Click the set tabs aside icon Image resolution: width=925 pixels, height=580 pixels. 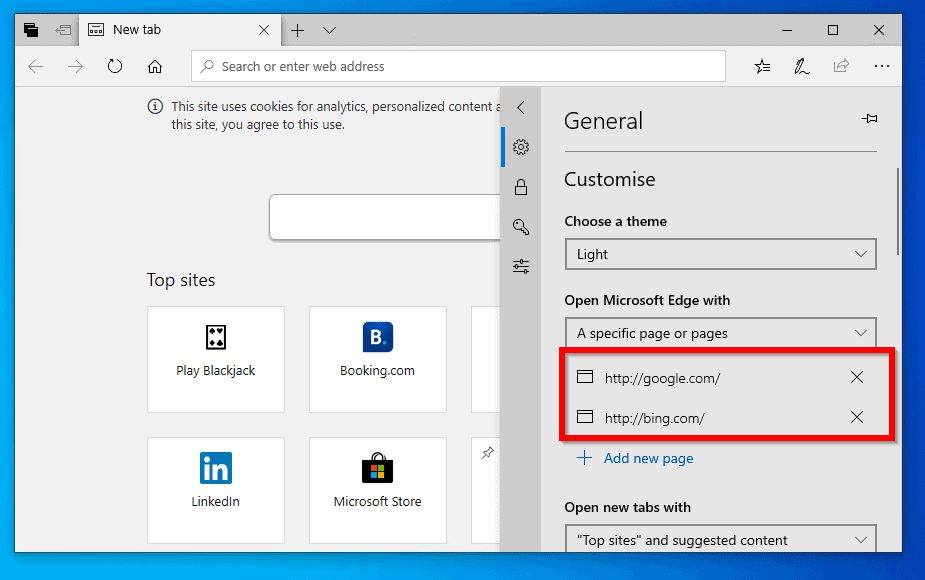click(63, 30)
